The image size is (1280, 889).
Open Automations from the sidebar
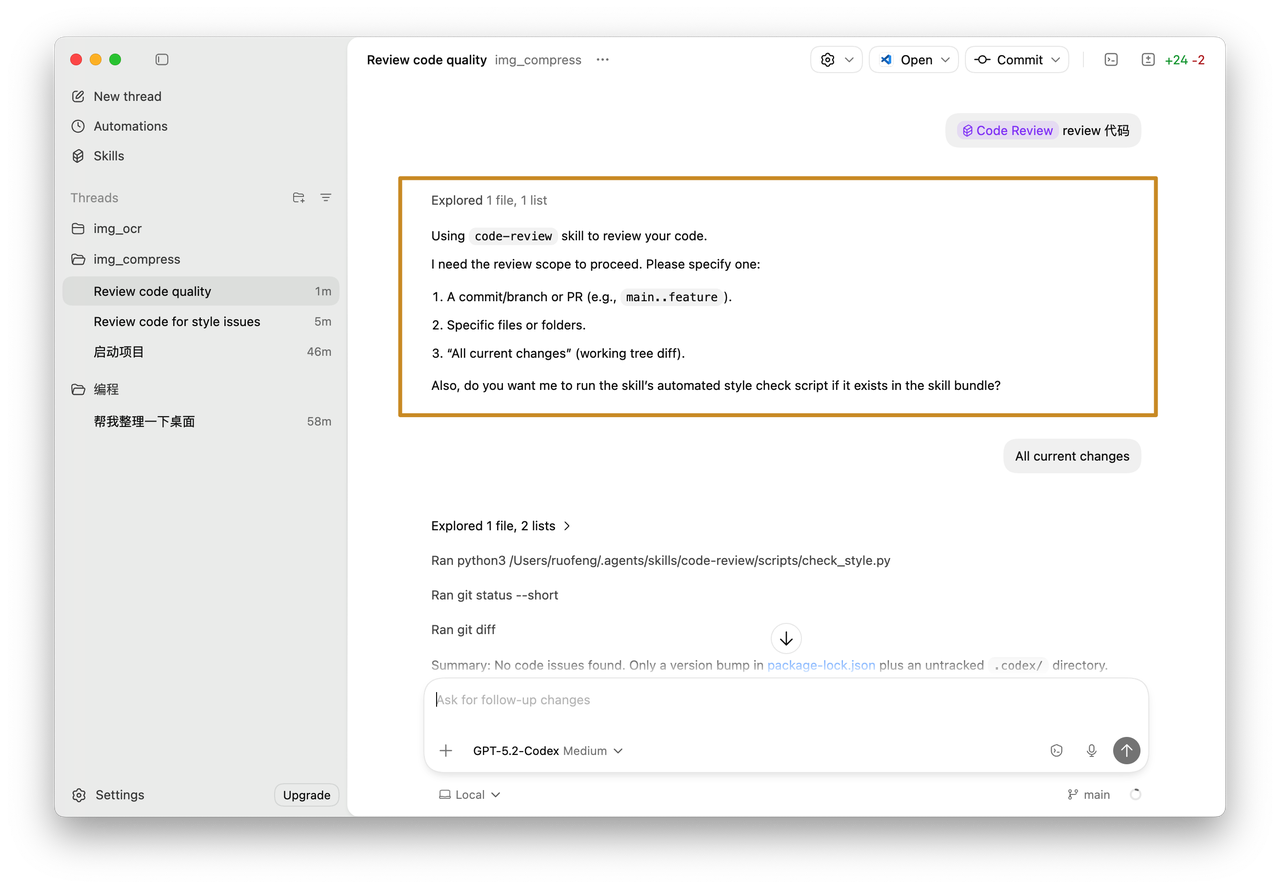coord(130,126)
